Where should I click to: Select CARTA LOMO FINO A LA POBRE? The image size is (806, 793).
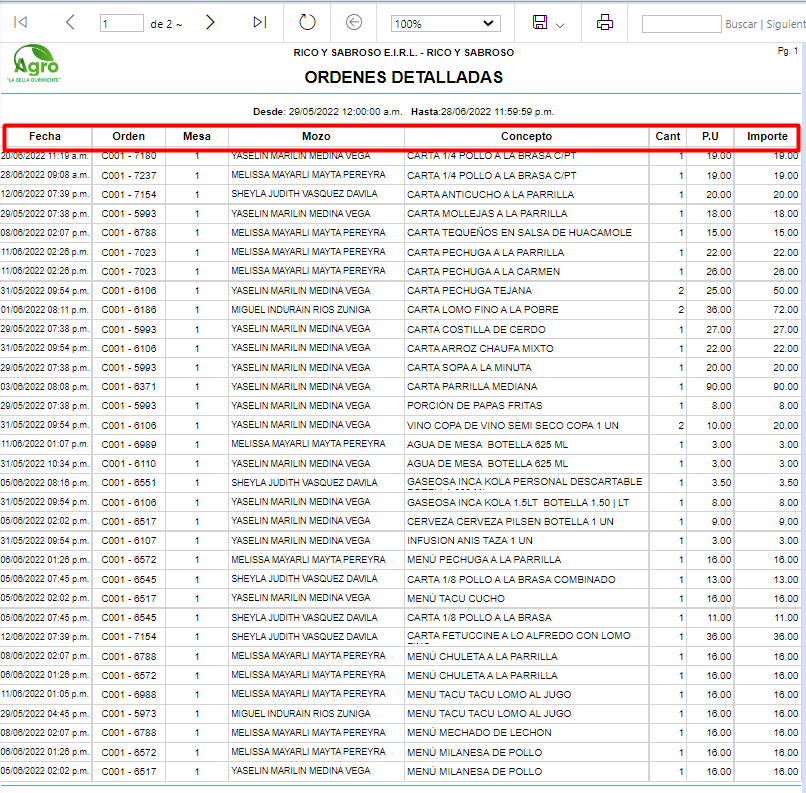(483, 309)
